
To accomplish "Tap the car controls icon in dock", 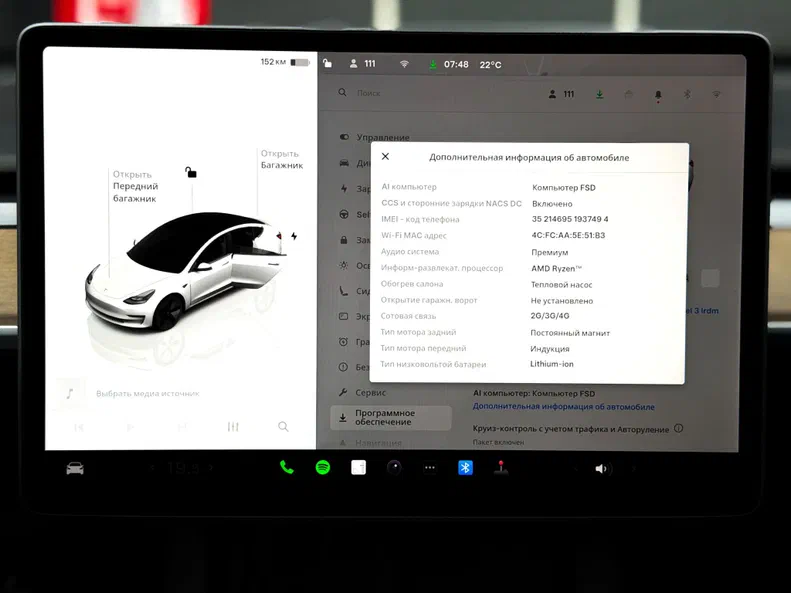I will click(75, 468).
